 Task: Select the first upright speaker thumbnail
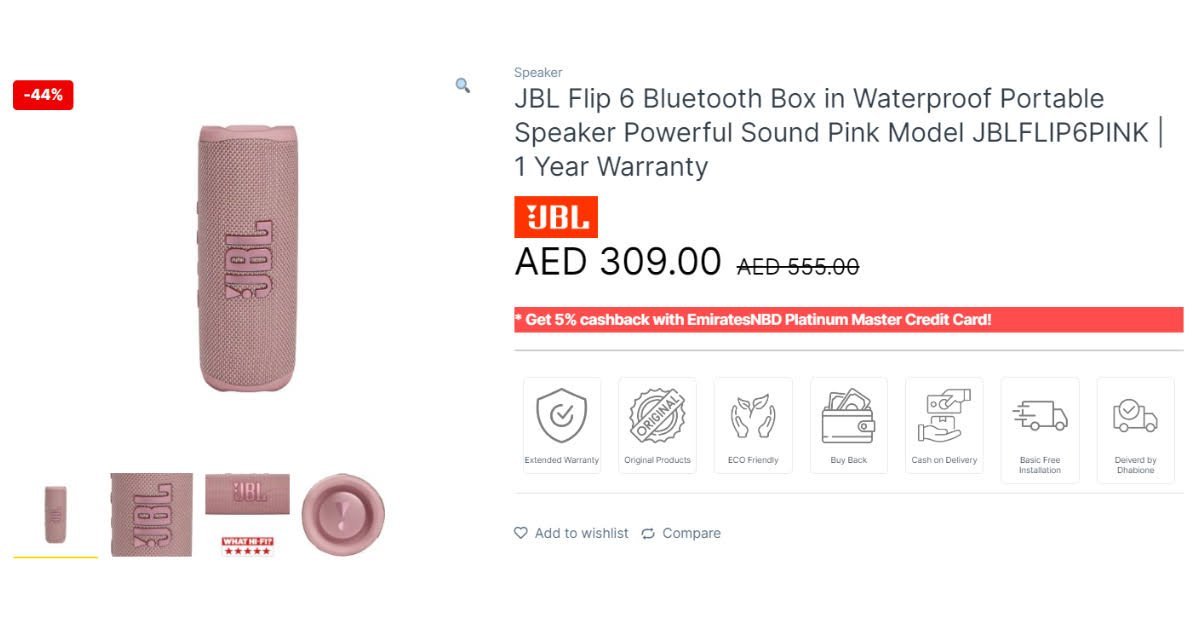[55, 514]
